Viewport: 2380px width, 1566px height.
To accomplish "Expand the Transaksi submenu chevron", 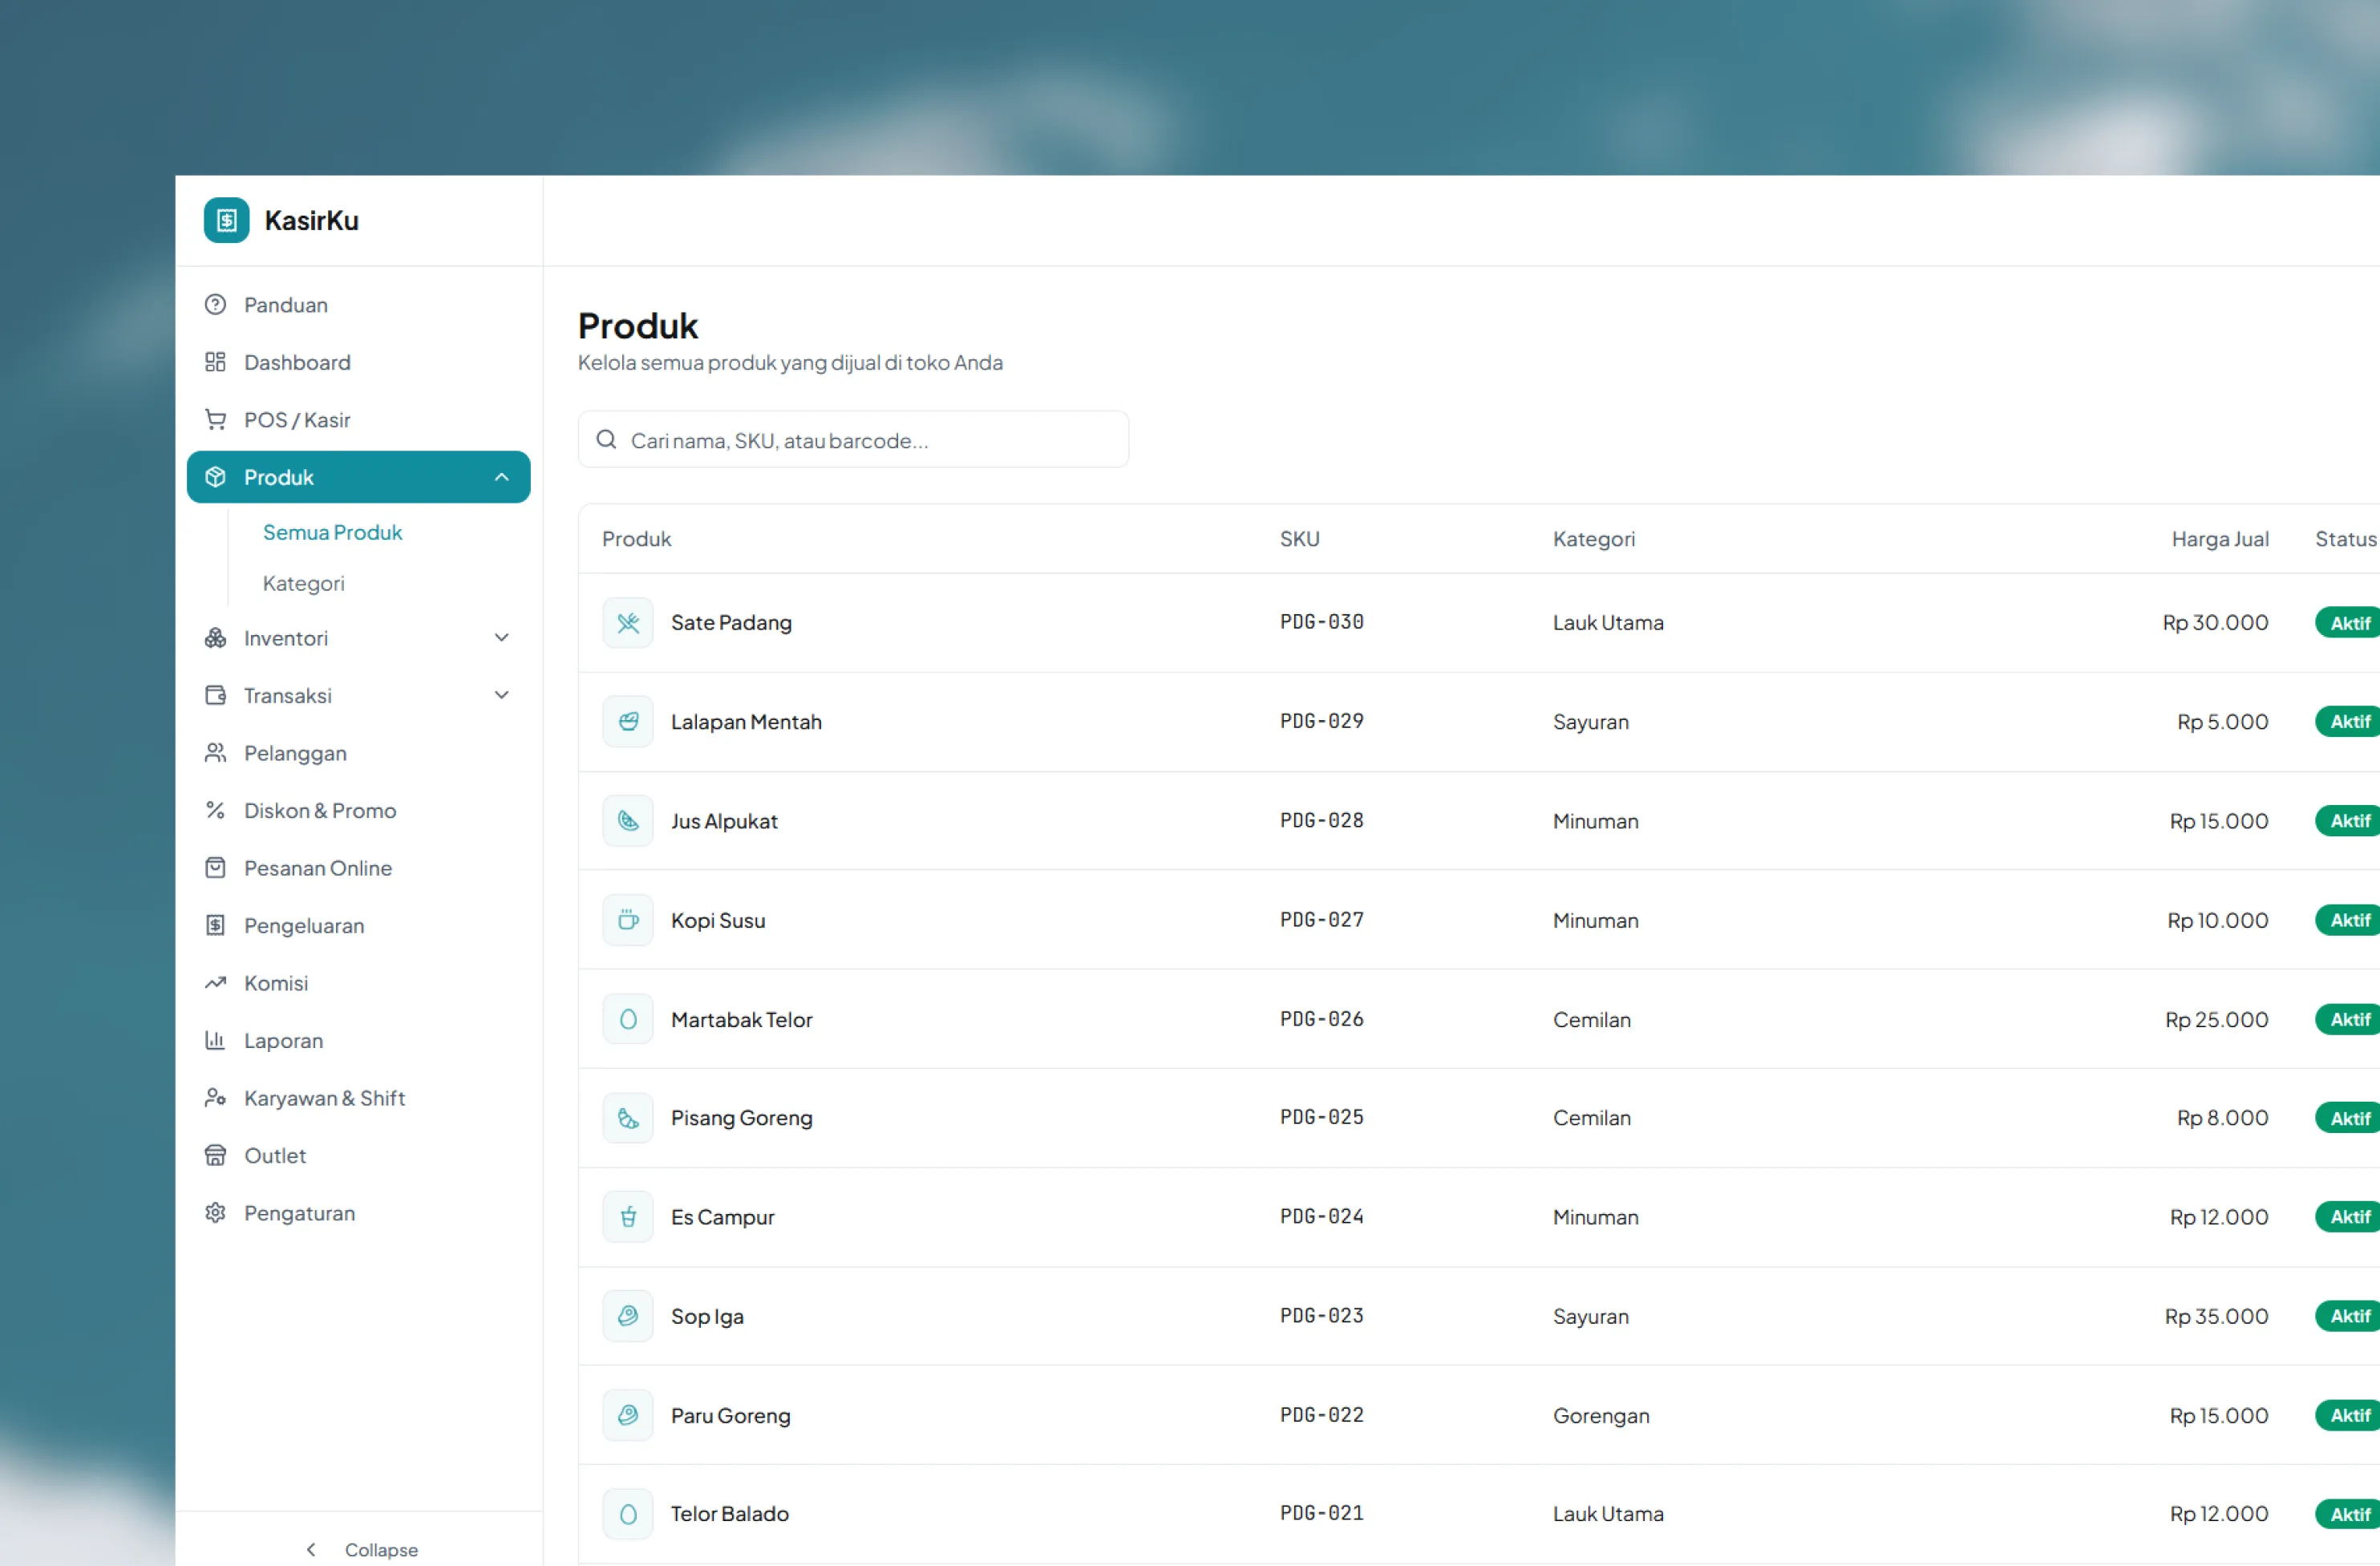I will 502,695.
